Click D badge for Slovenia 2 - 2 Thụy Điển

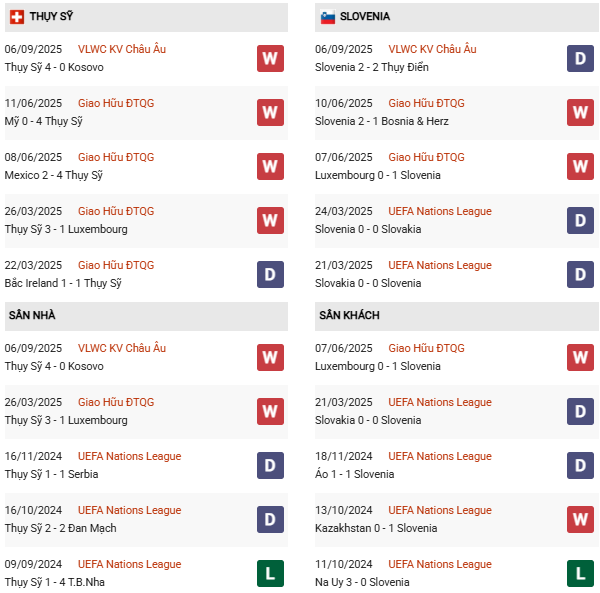580,58
